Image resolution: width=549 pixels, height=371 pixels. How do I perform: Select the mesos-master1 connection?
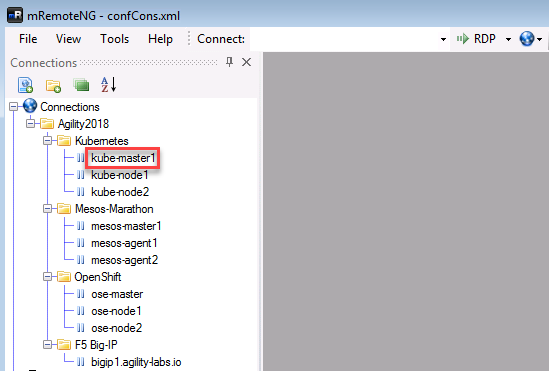point(126,226)
